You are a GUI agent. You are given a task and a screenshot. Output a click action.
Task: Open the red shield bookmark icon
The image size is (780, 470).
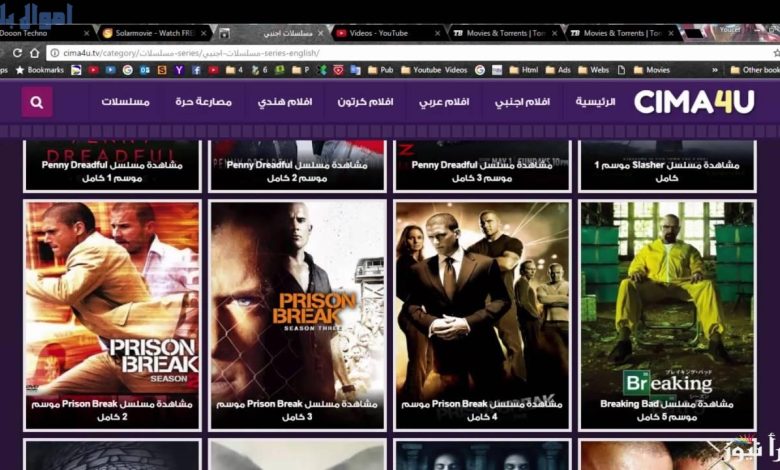pyautogui.click(x=338, y=70)
